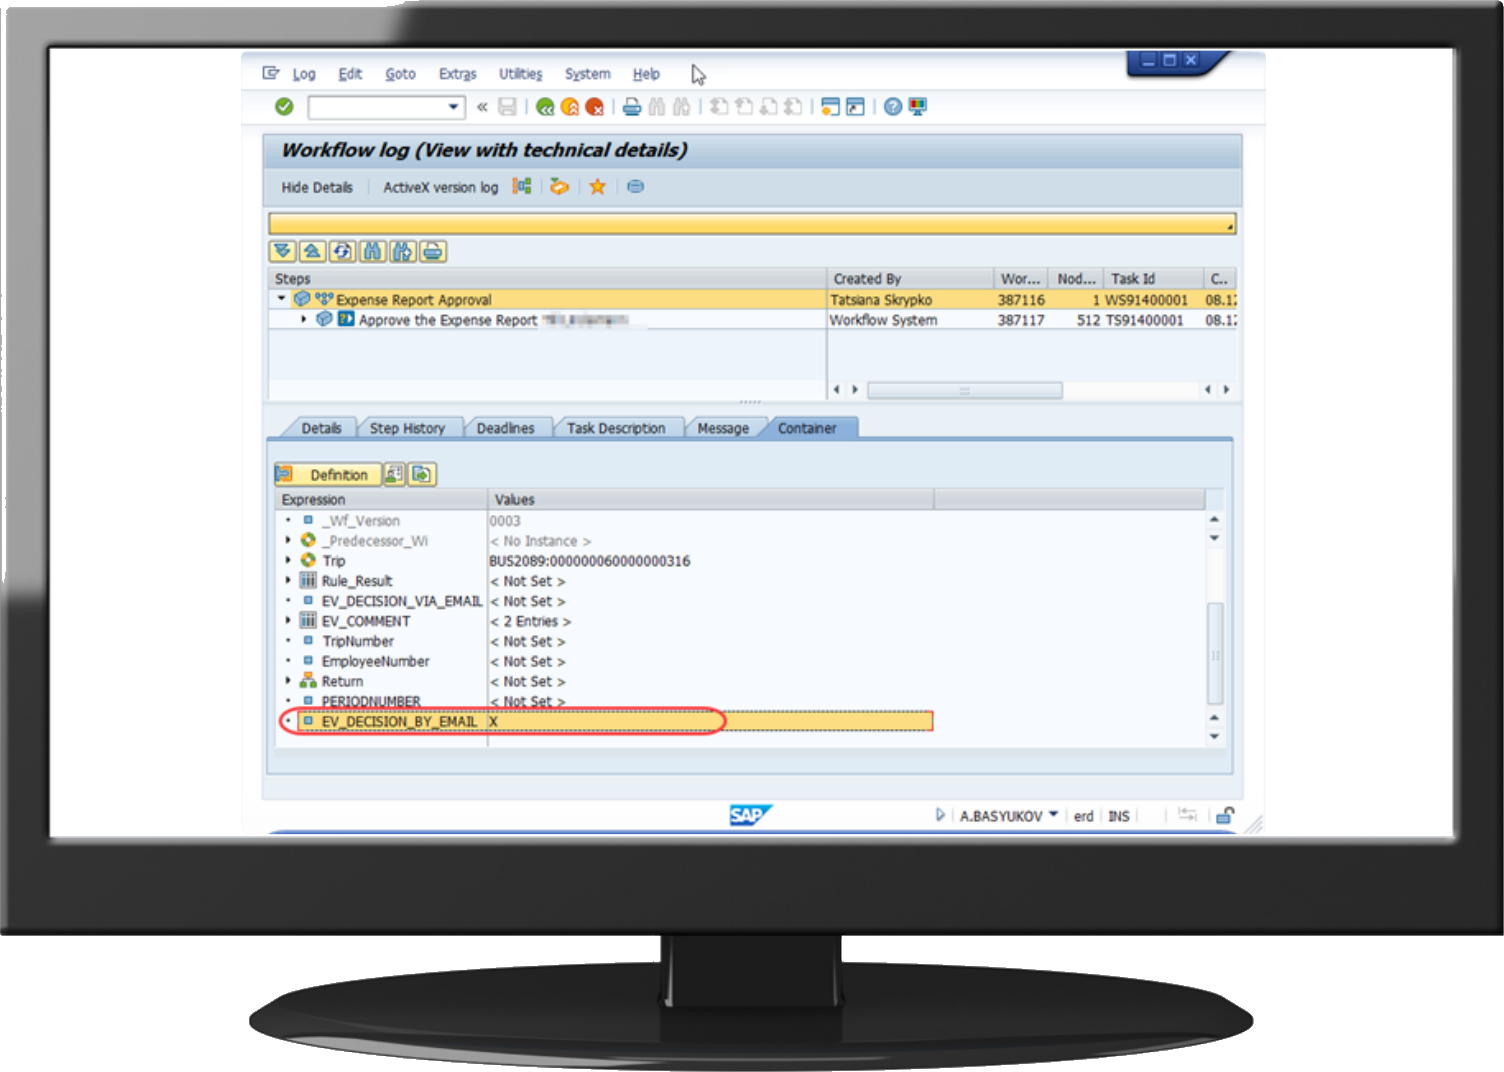The image size is (1504, 1072).
Task: Click the Save disk icon
Action: [x=508, y=106]
